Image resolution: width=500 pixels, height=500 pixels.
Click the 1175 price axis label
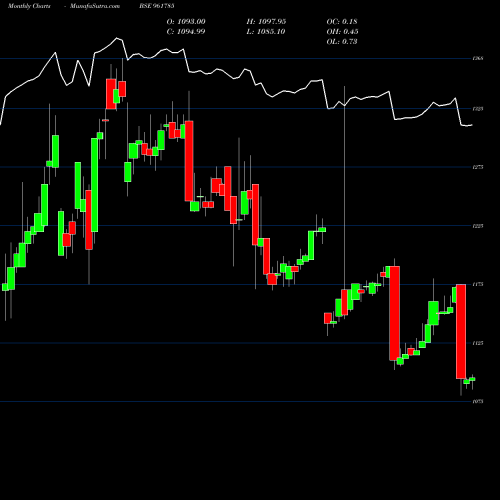pyautogui.click(x=478, y=284)
